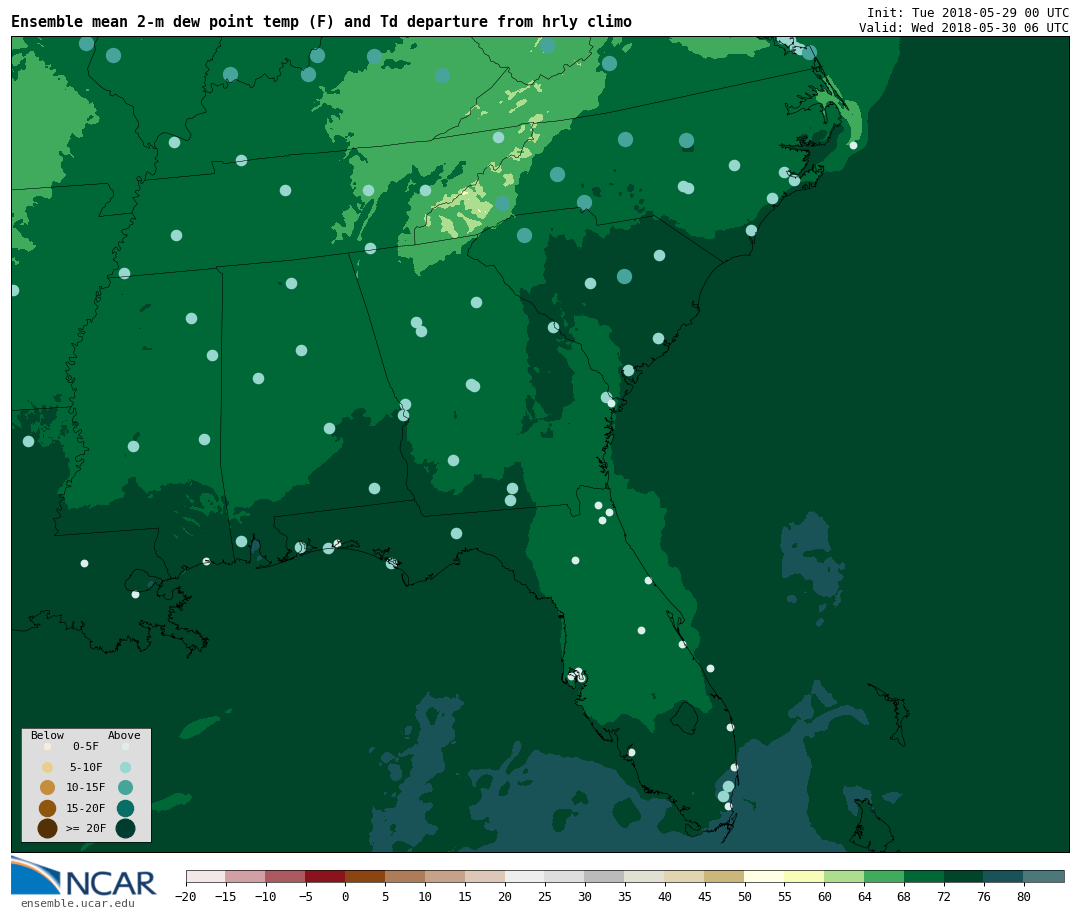Click the '>= 20F' legend label

pos(85,828)
